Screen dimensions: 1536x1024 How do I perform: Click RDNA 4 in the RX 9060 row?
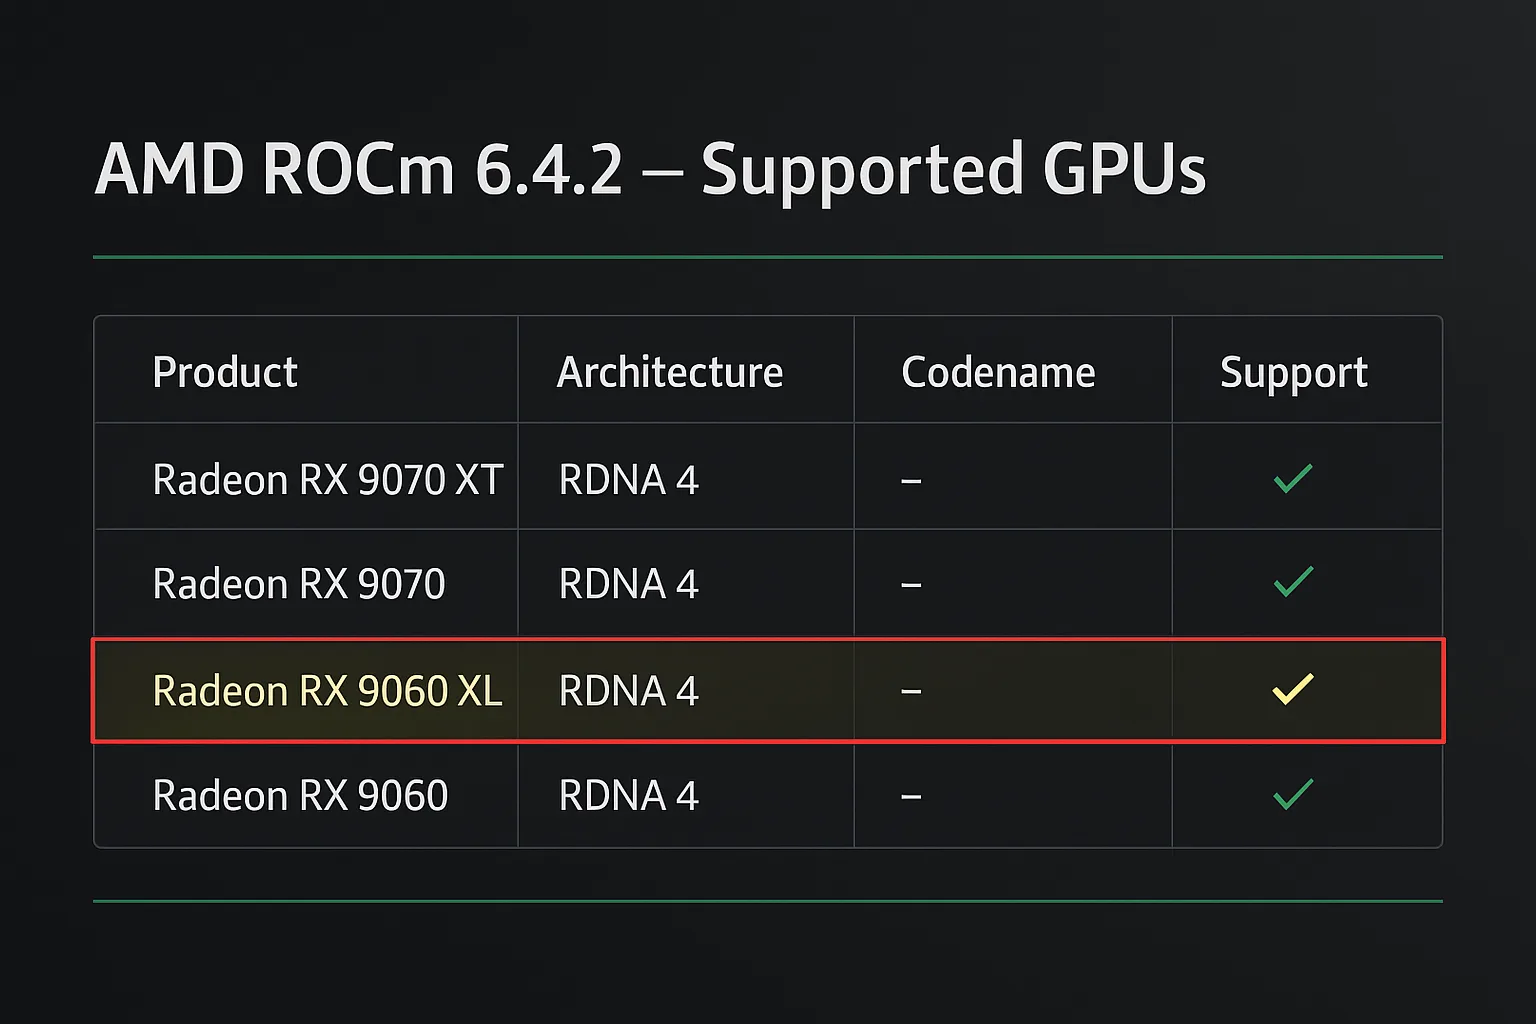tap(629, 796)
